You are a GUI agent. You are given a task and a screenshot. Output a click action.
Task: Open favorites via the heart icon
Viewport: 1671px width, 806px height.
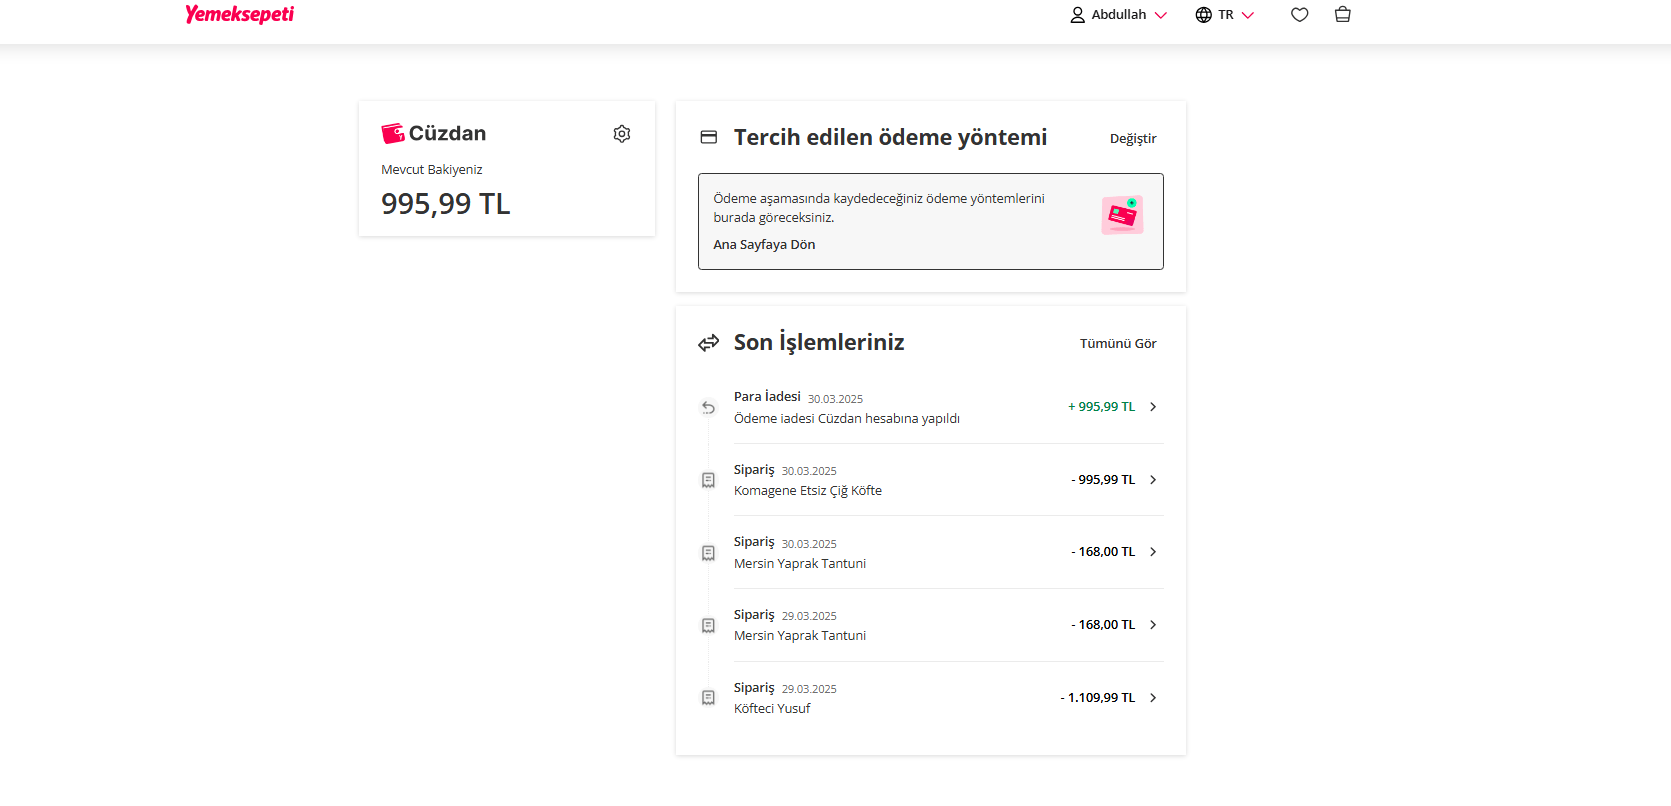[x=1300, y=15]
